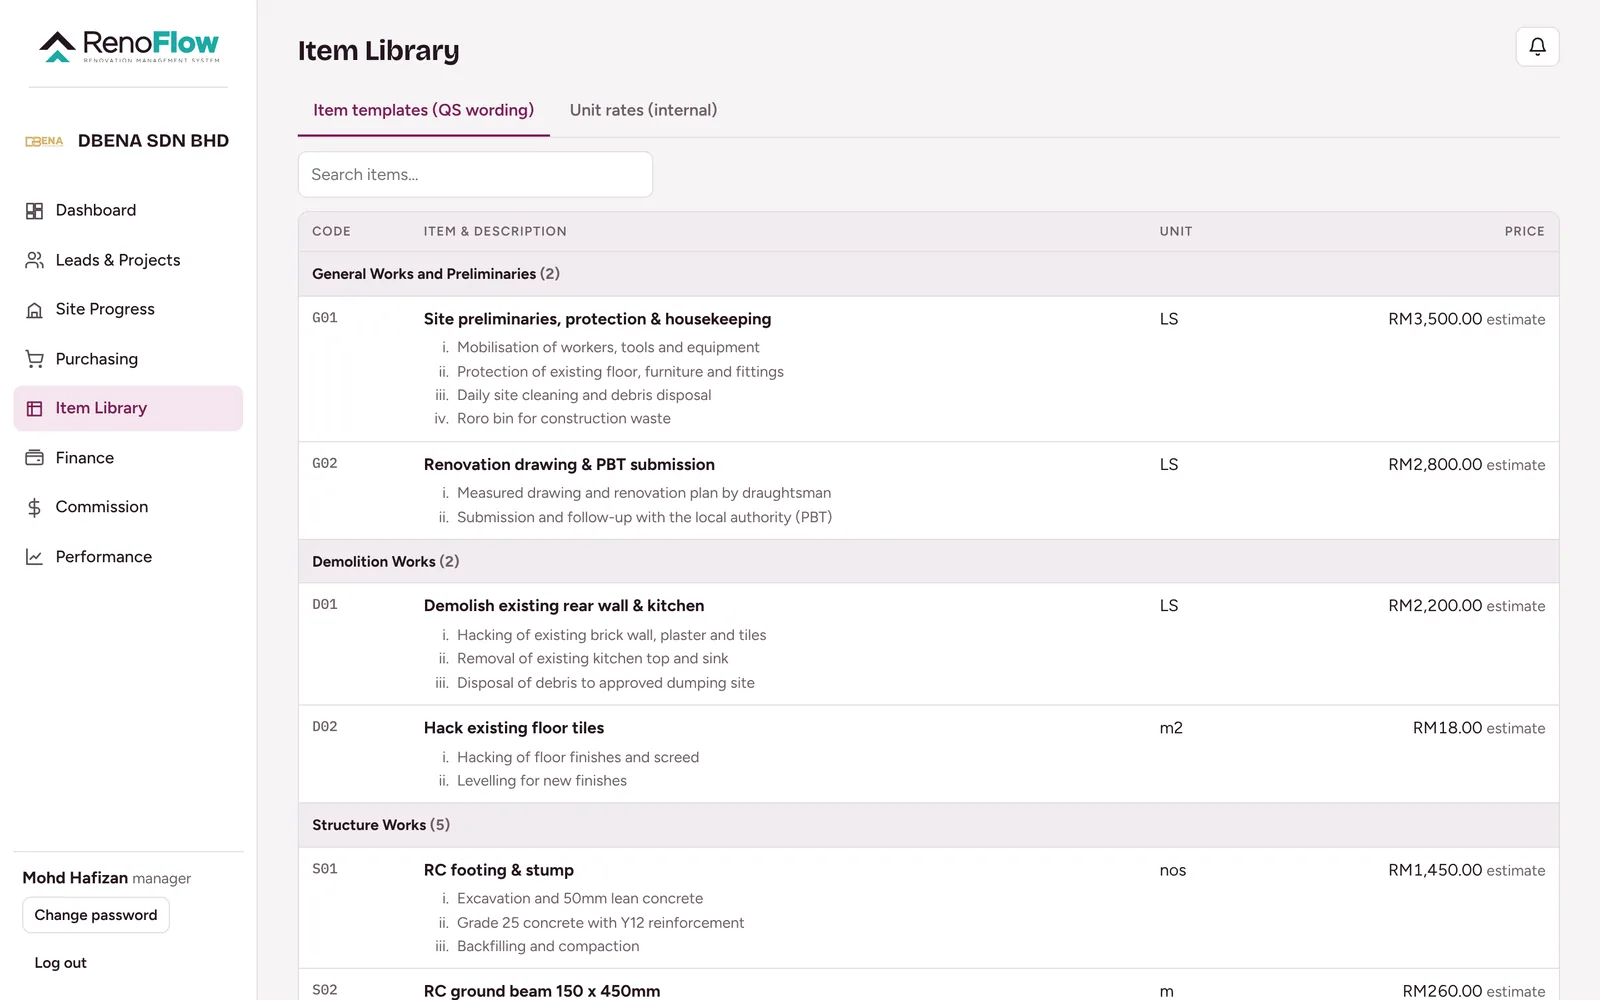Click the Finance wallet icon
This screenshot has width=1600, height=1000.
(x=34, y=458)
